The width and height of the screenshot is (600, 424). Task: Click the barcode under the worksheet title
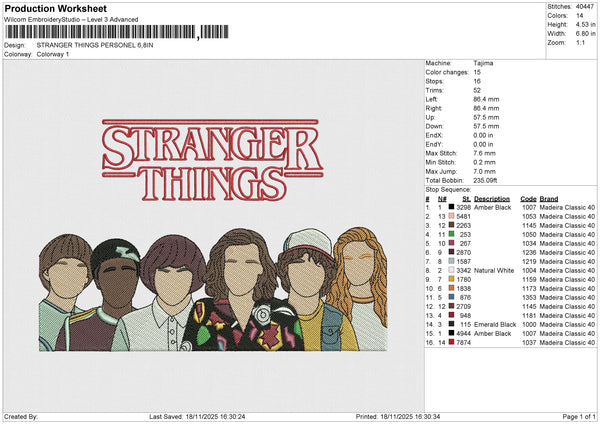coord(117,32)
